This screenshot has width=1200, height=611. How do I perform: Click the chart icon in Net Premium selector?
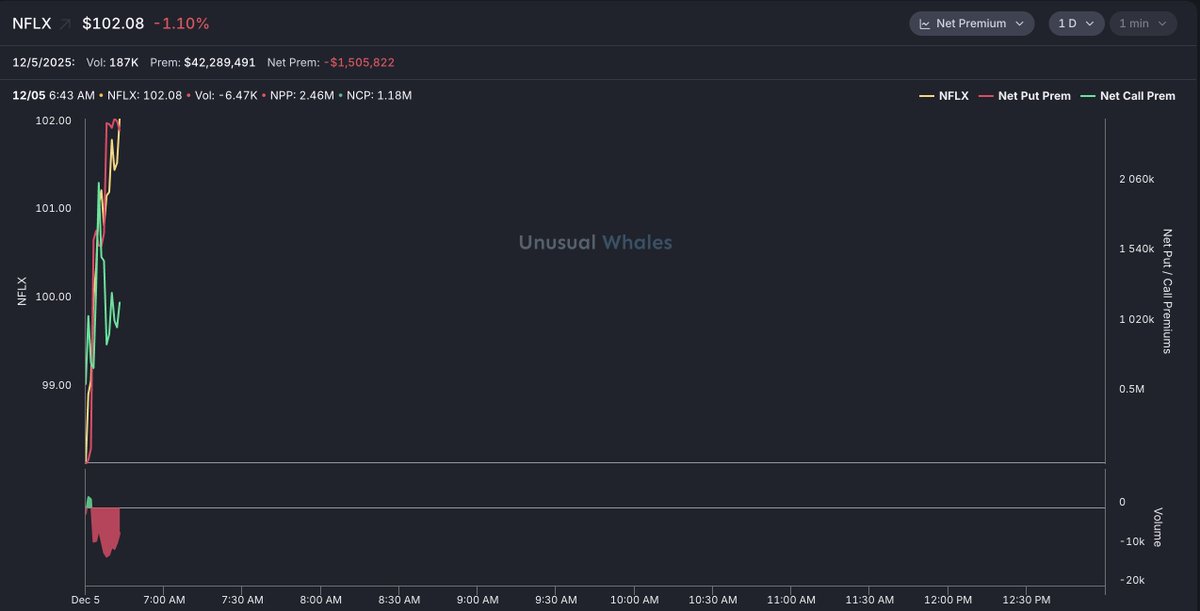(925, 23)
